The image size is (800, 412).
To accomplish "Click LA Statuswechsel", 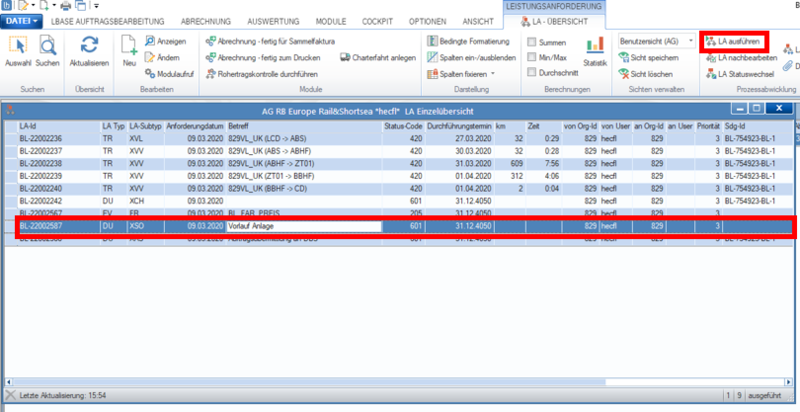I will click(740, 74).
